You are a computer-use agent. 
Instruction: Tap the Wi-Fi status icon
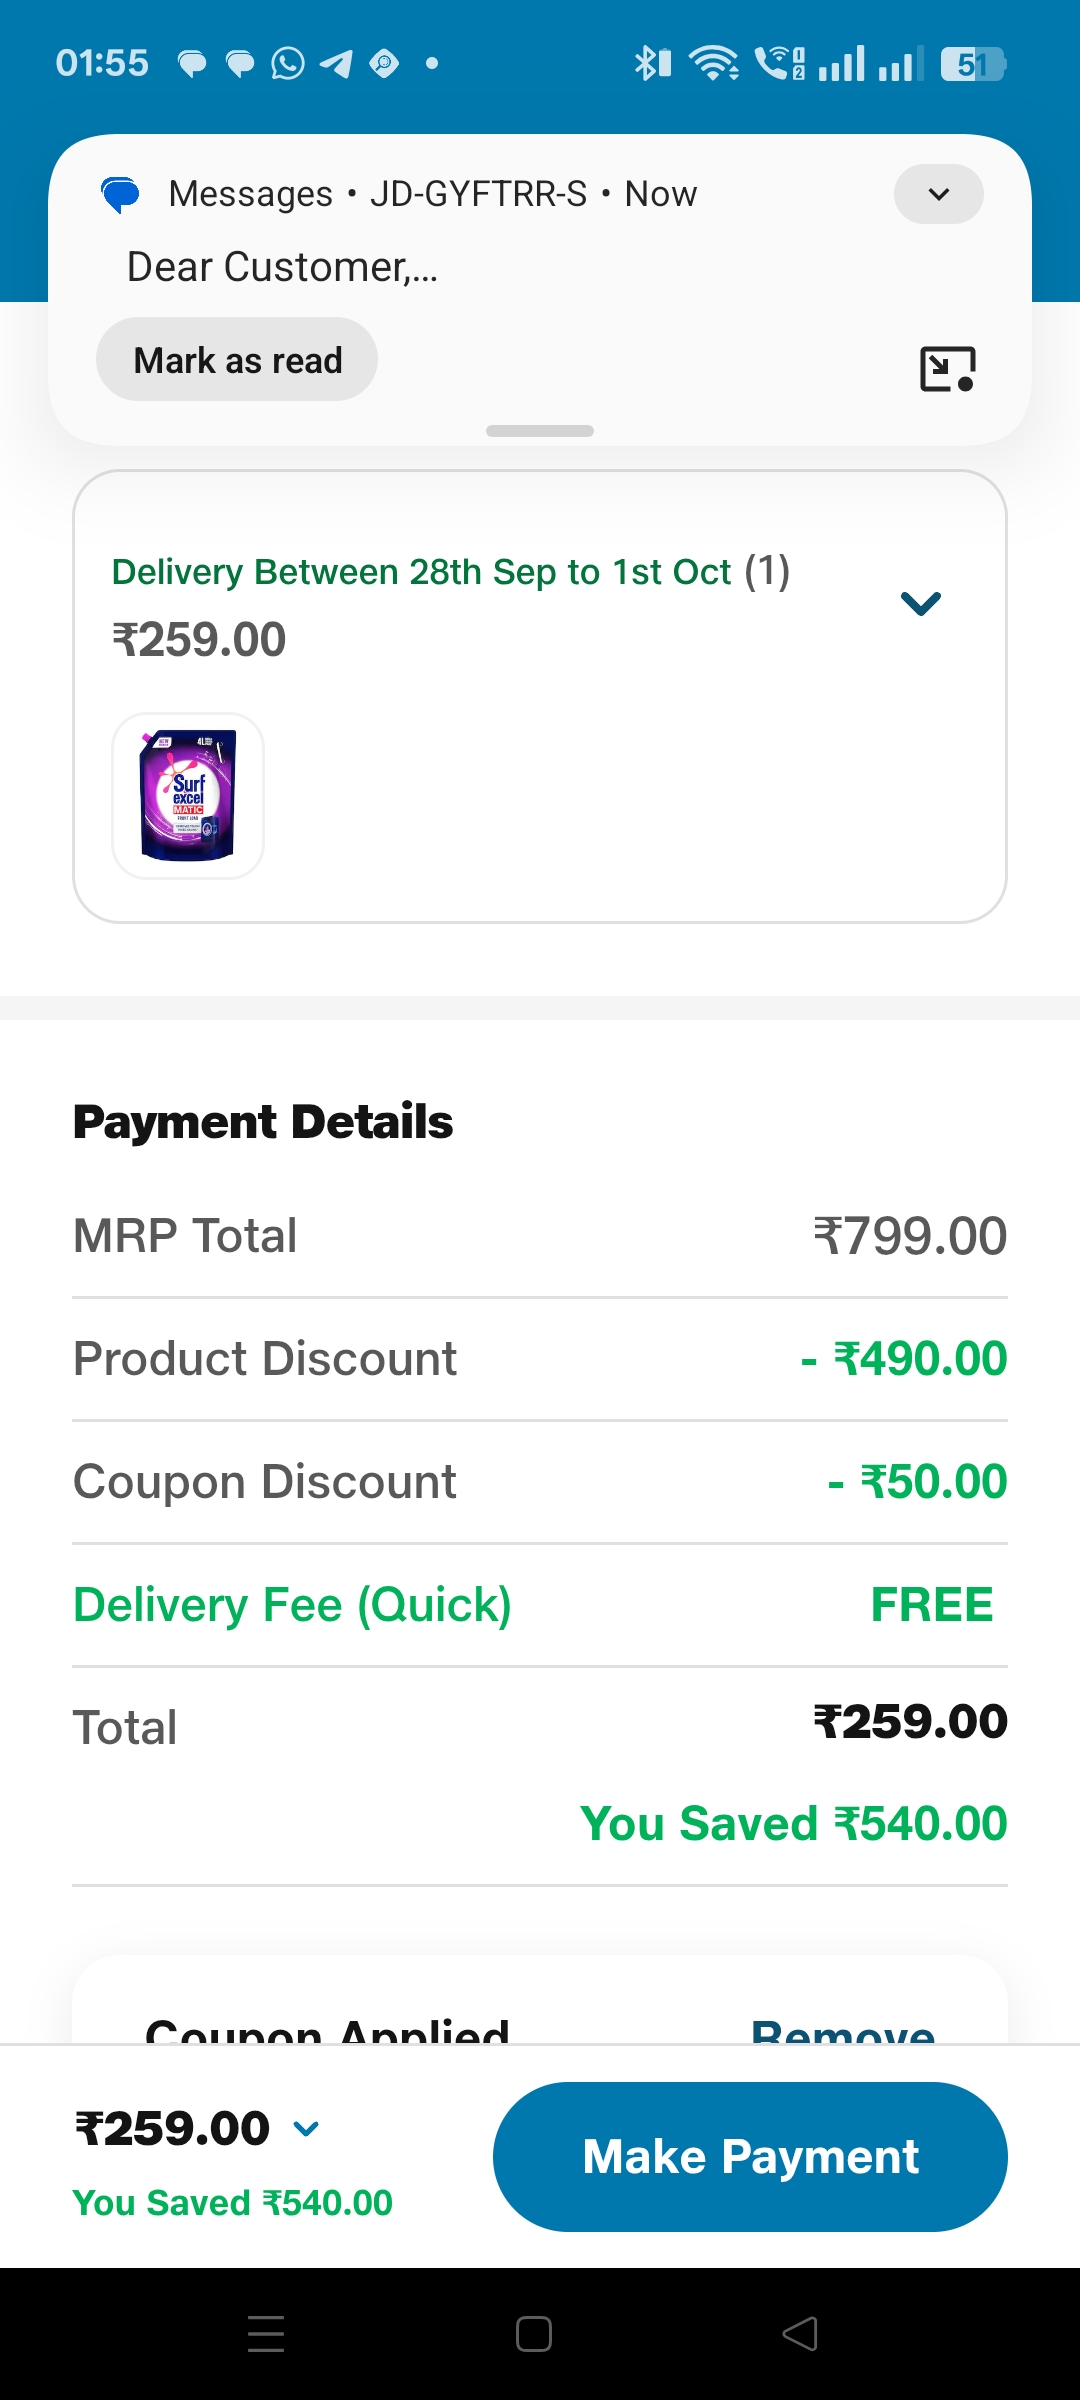(714, 64)
